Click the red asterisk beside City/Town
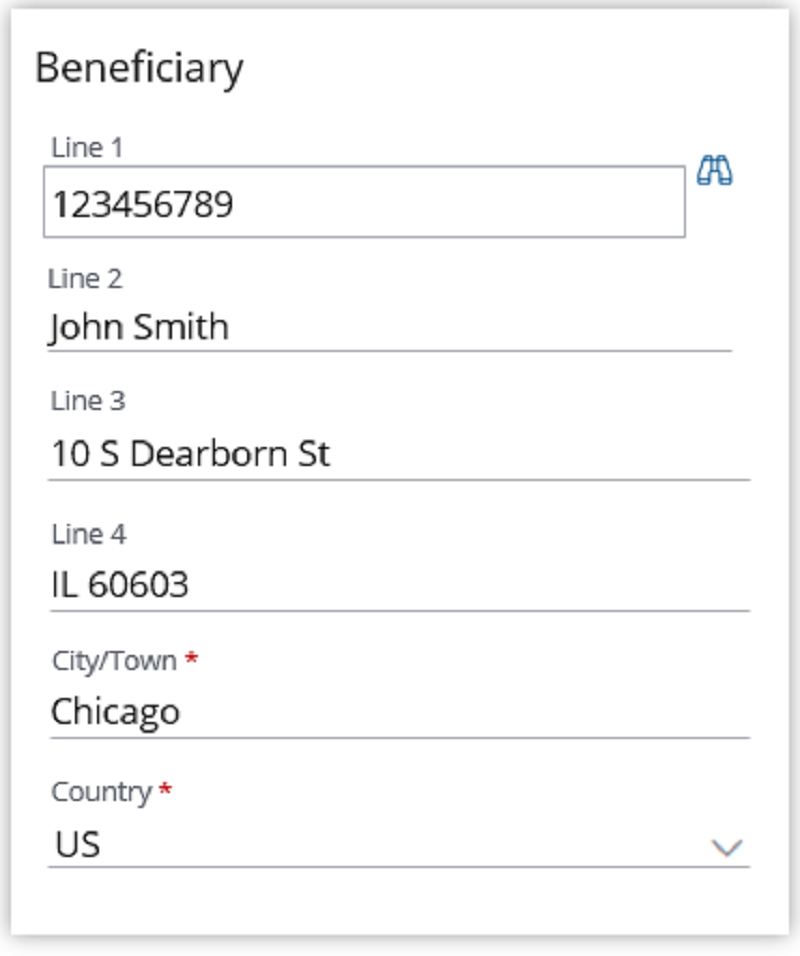Screen dimensions: 800x956 point(191,658)
